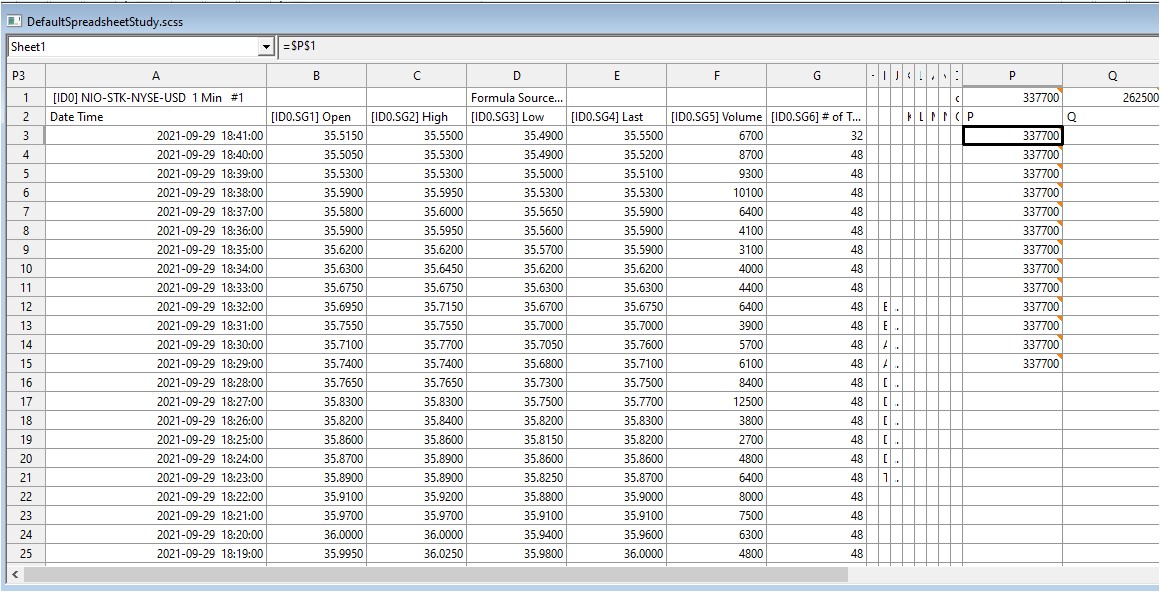Click the 18:41:00 date time cell
This screenshot has width=1160, height=592.
click(156, 136)
